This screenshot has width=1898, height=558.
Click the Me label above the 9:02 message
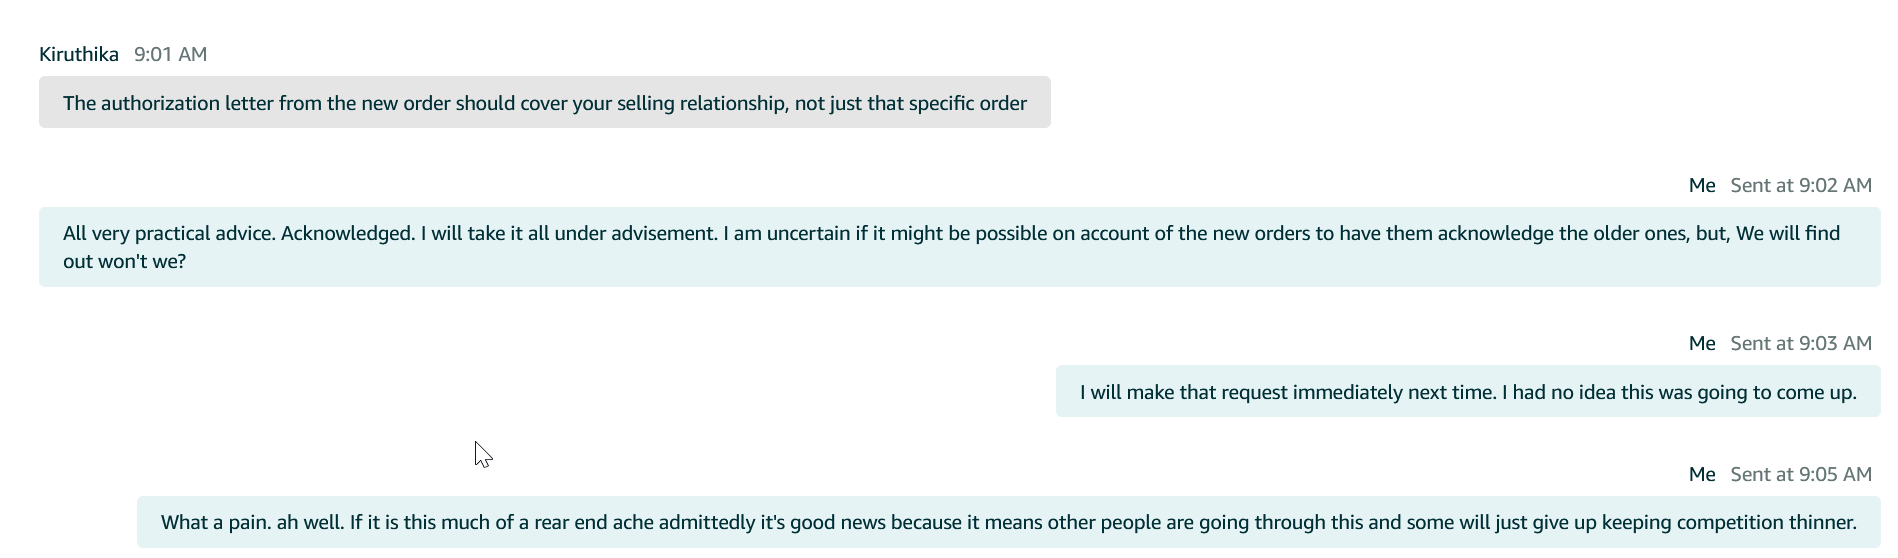tap(1701, 185)
